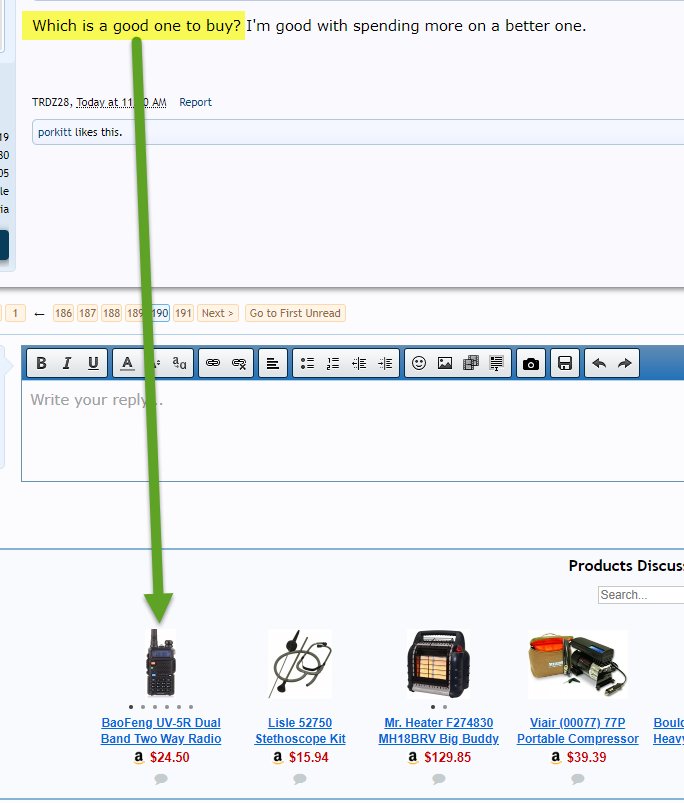Image resolution: width=684 pixels, height=803 pixels.
Task: Open the smilies picker
Action: click(x=419, y=363)
